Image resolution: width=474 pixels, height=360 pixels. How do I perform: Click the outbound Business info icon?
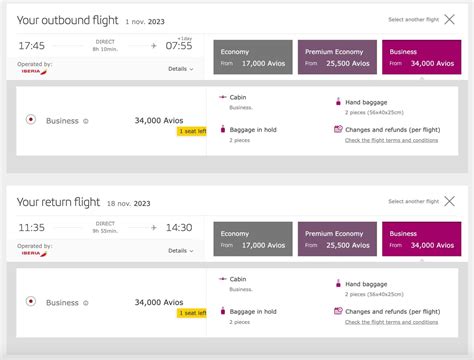coord(86,121)
